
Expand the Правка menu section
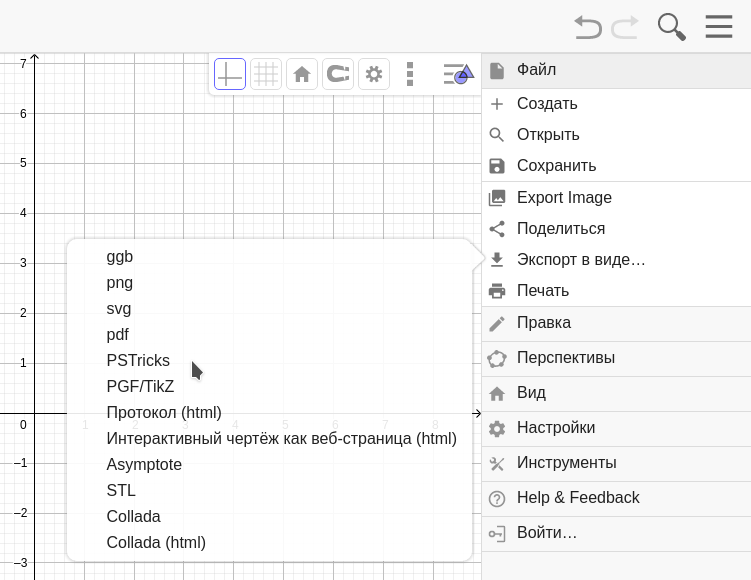[x=616, y=324]
